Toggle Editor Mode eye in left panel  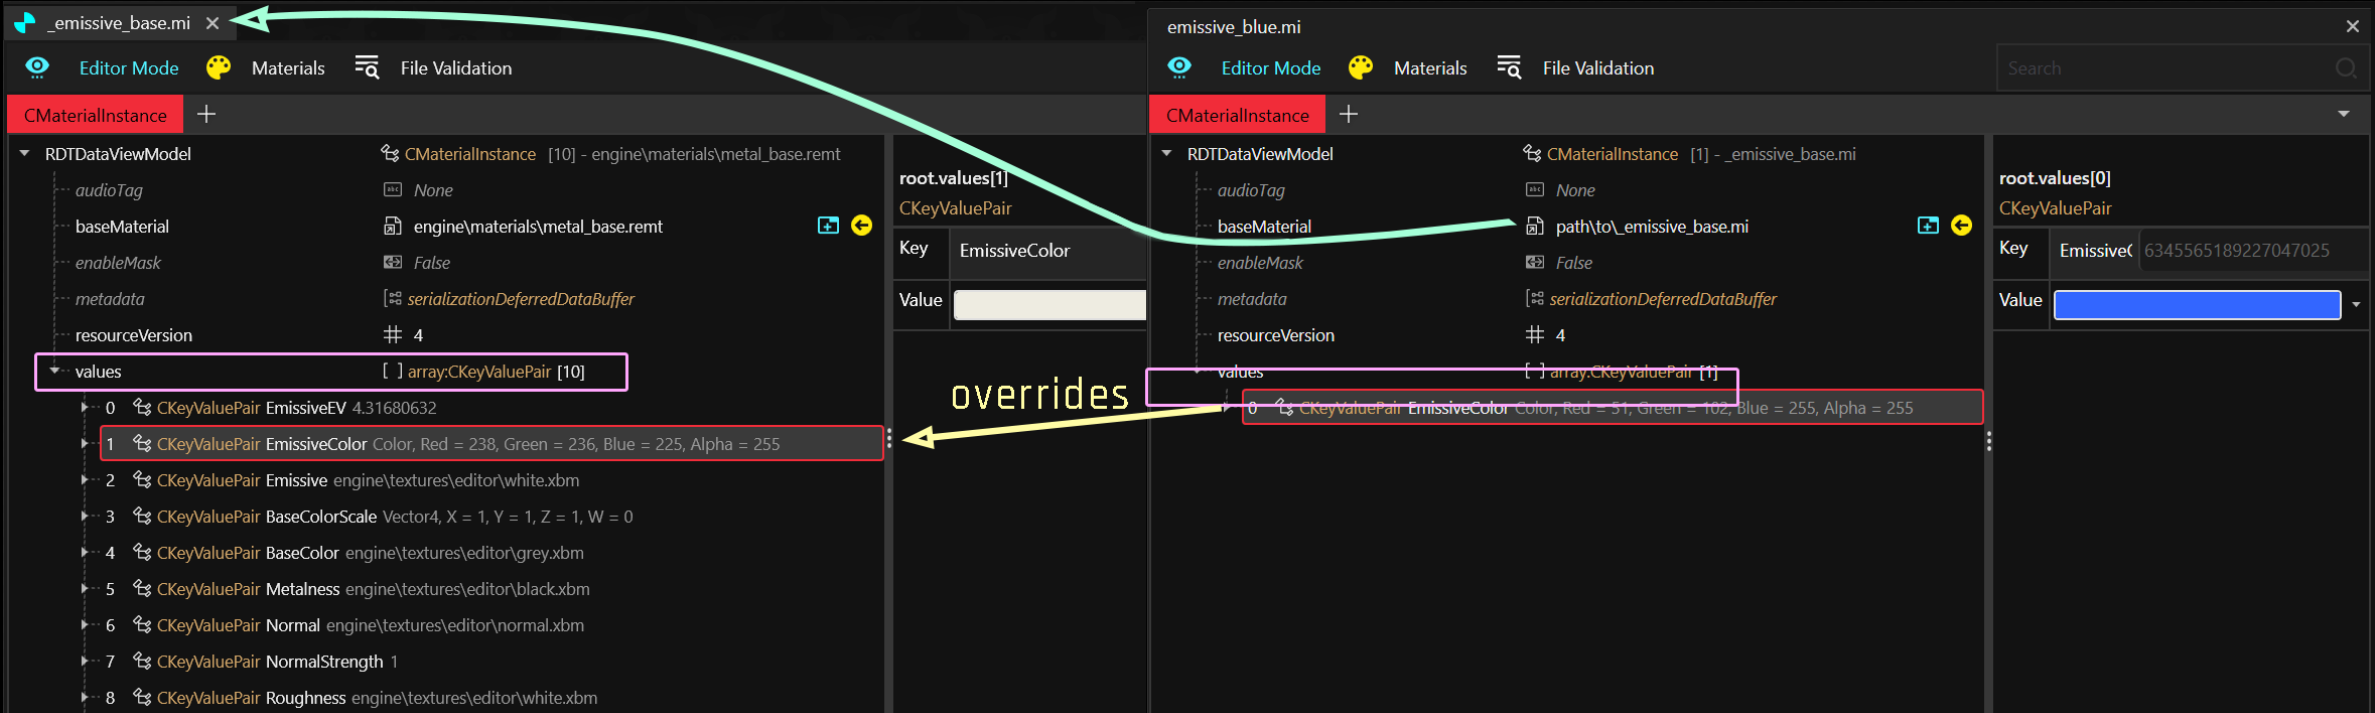37,67
